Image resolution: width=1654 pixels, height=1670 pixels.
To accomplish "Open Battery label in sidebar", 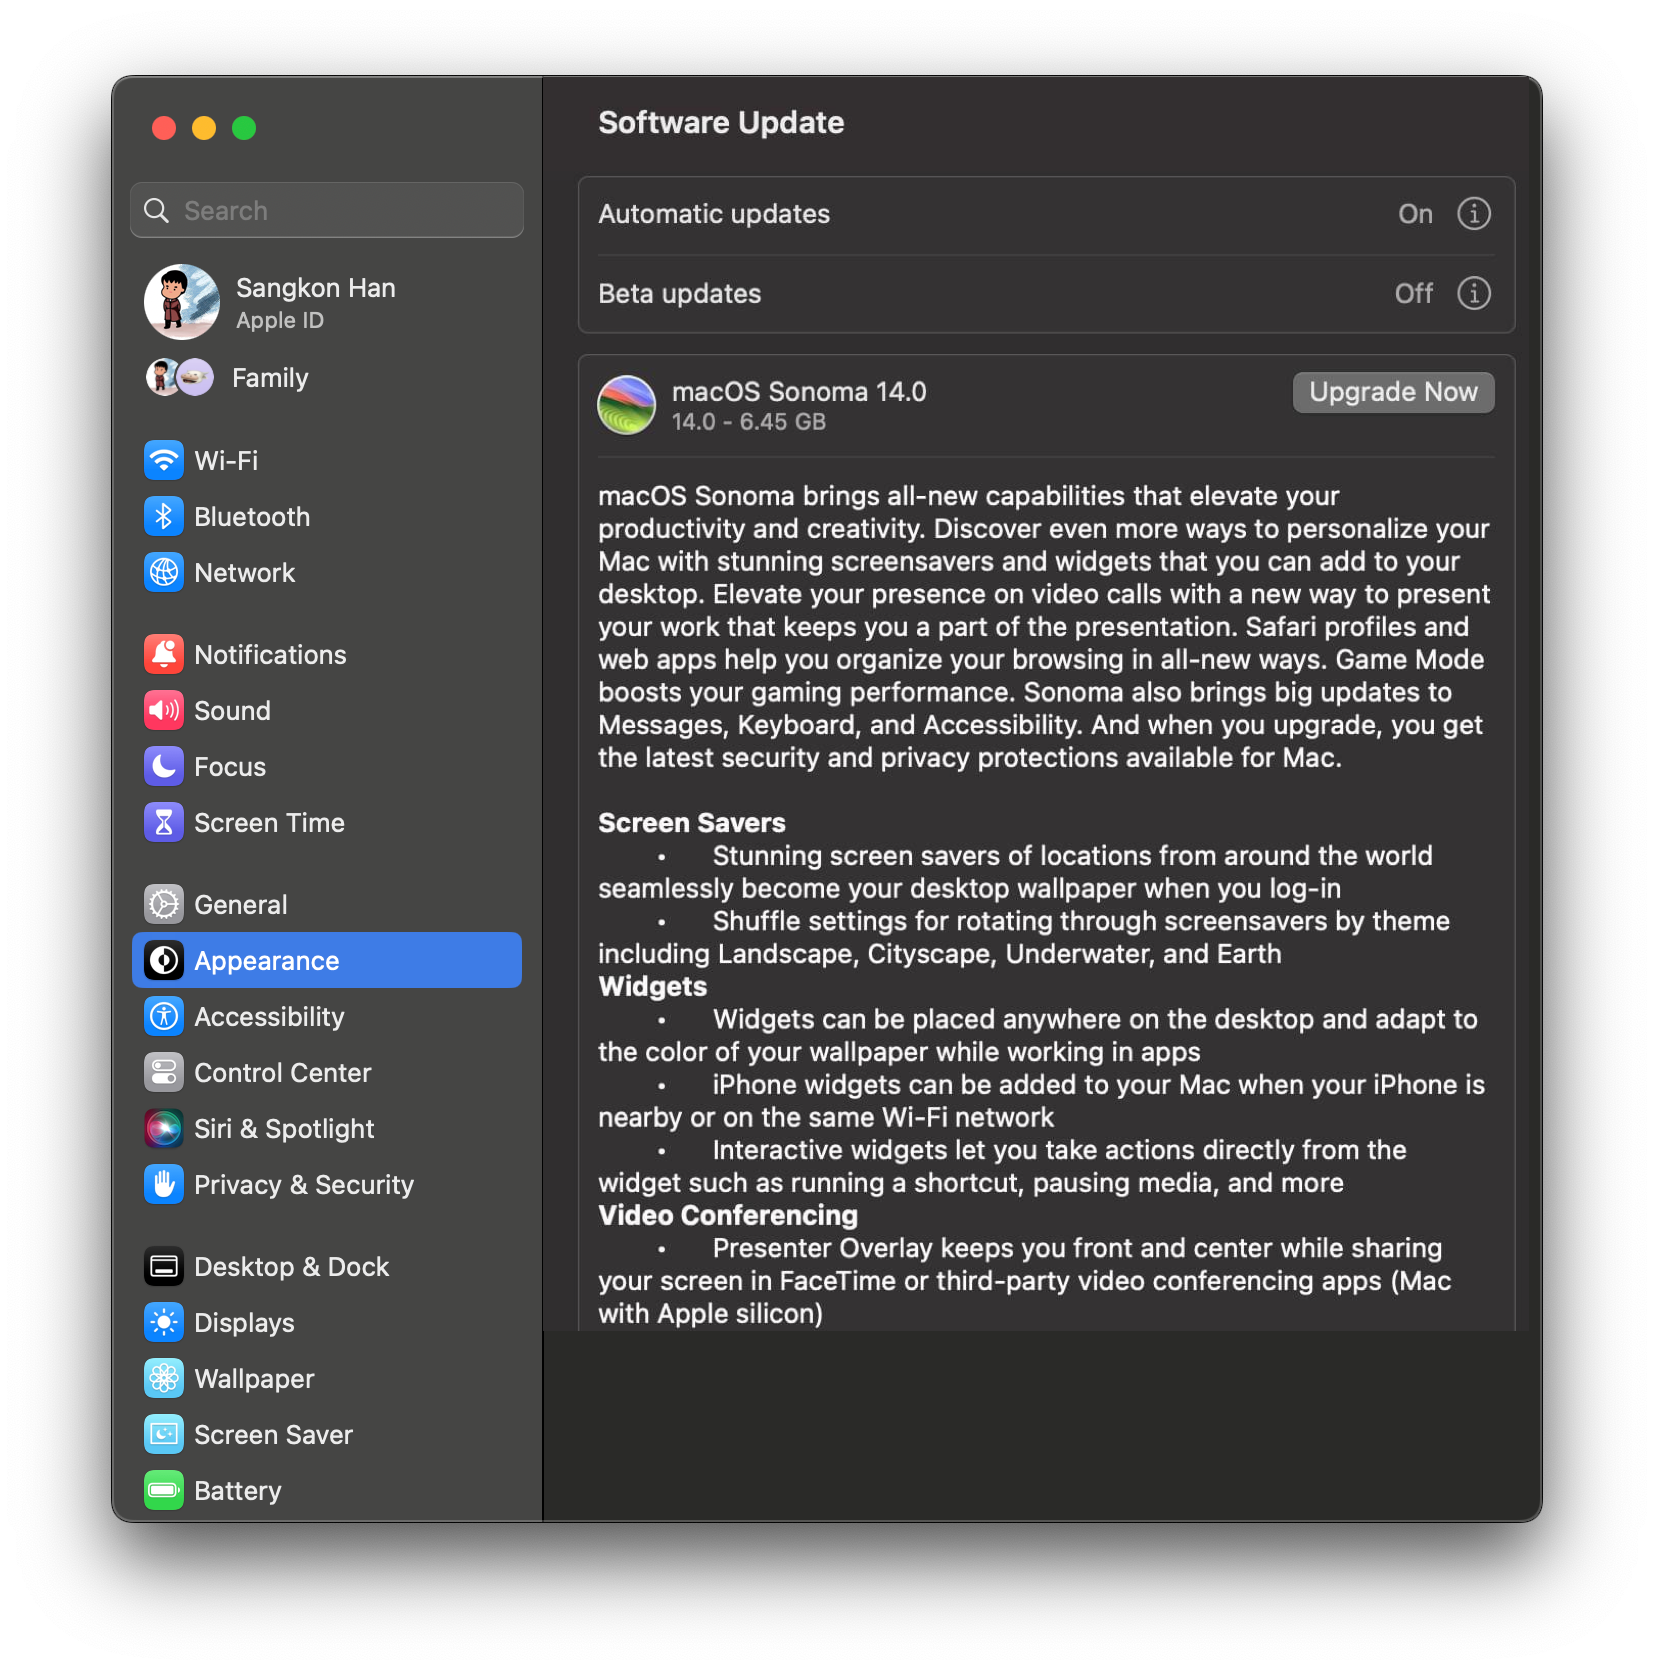I will pos(238,1490).
